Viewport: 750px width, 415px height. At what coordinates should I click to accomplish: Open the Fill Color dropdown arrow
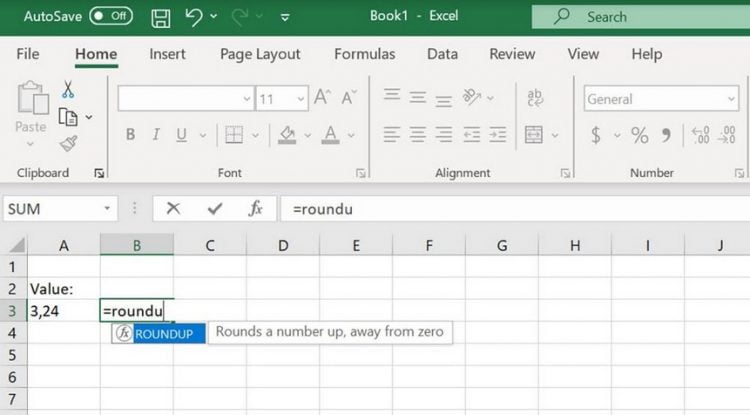tap(308, 135)
